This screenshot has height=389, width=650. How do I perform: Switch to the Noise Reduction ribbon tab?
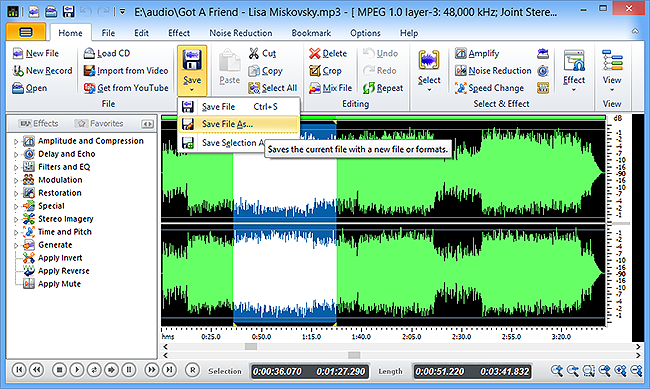click(241, 33)
